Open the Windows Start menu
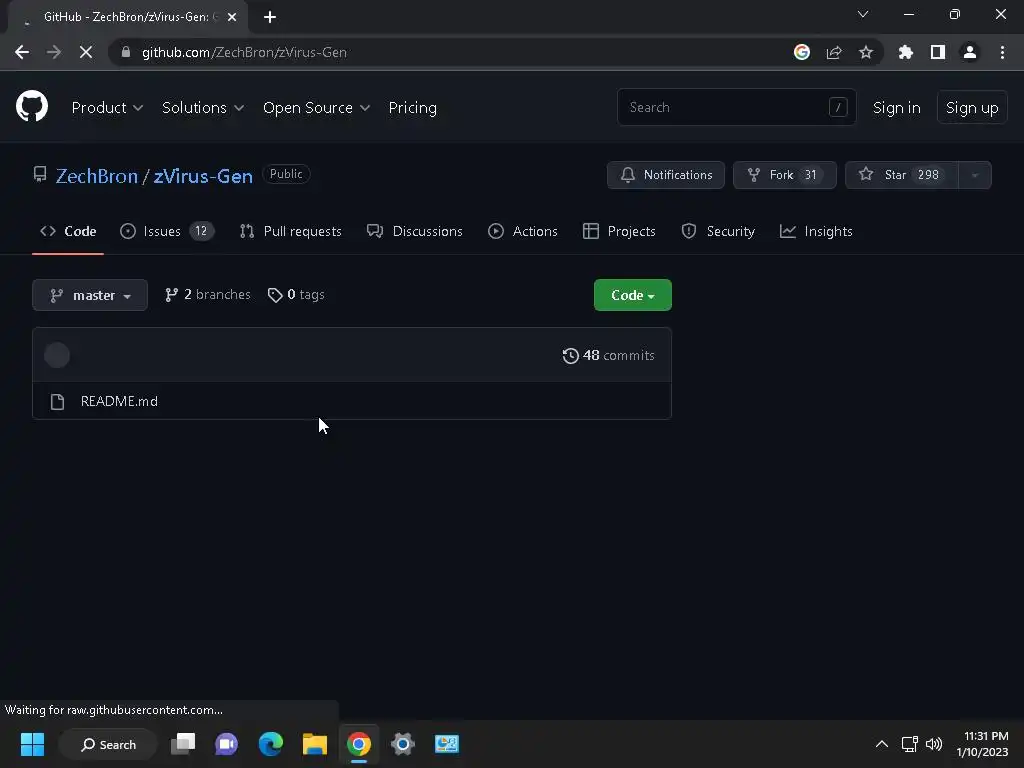The image size is (1024, 768). pos(32,744)
